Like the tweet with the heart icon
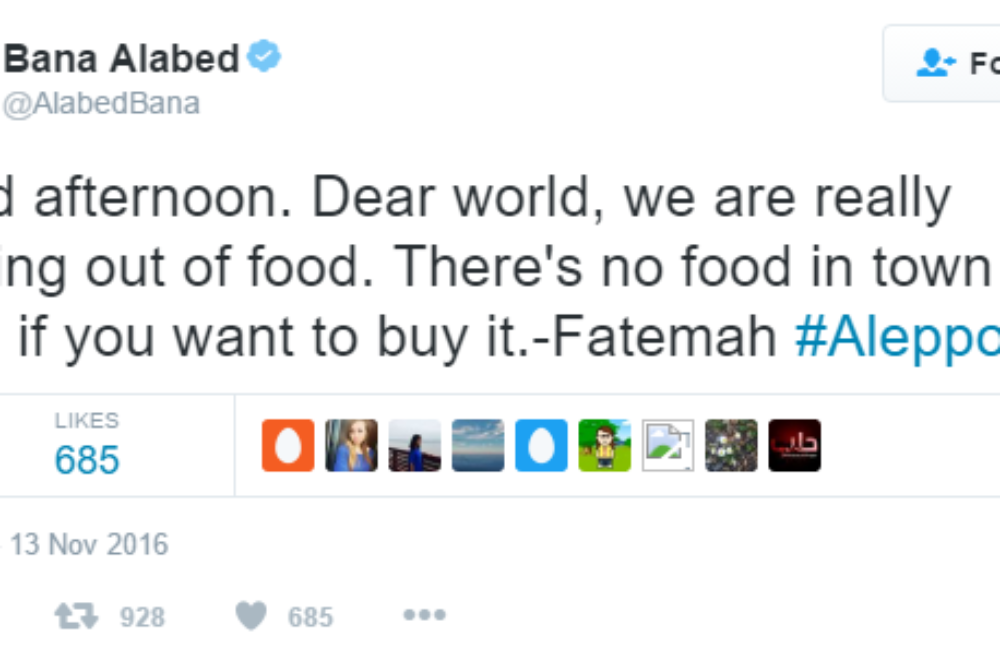Image resolution: width=1000 pixels, height=666 pixels. (x=251, y=616)
